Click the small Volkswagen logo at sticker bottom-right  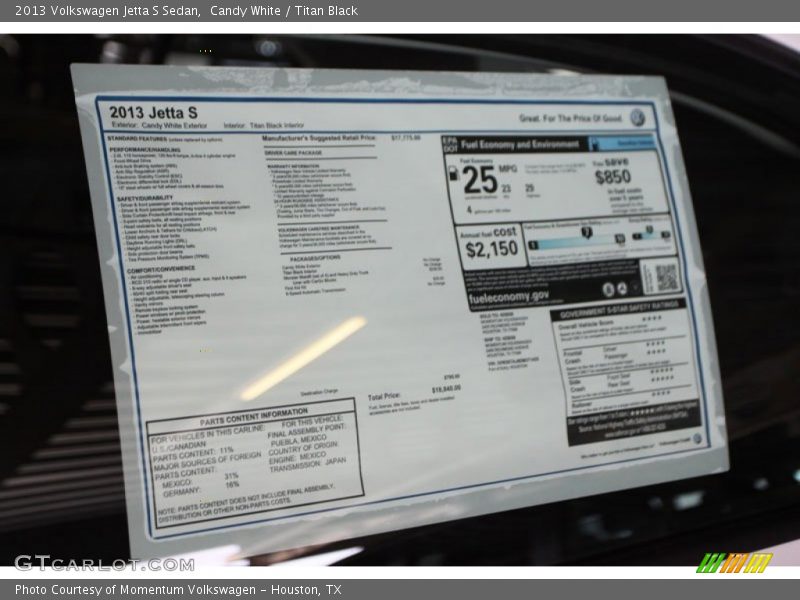[x=697, y=439]
